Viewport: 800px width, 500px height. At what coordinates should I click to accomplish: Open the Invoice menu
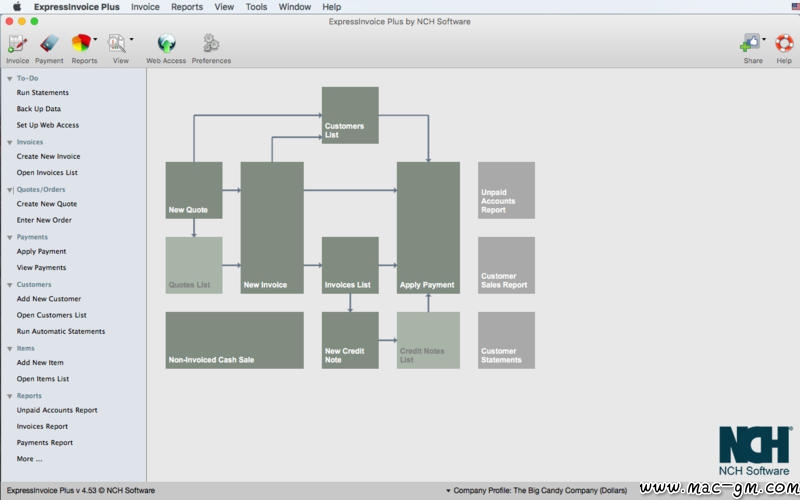pos(145,7)
